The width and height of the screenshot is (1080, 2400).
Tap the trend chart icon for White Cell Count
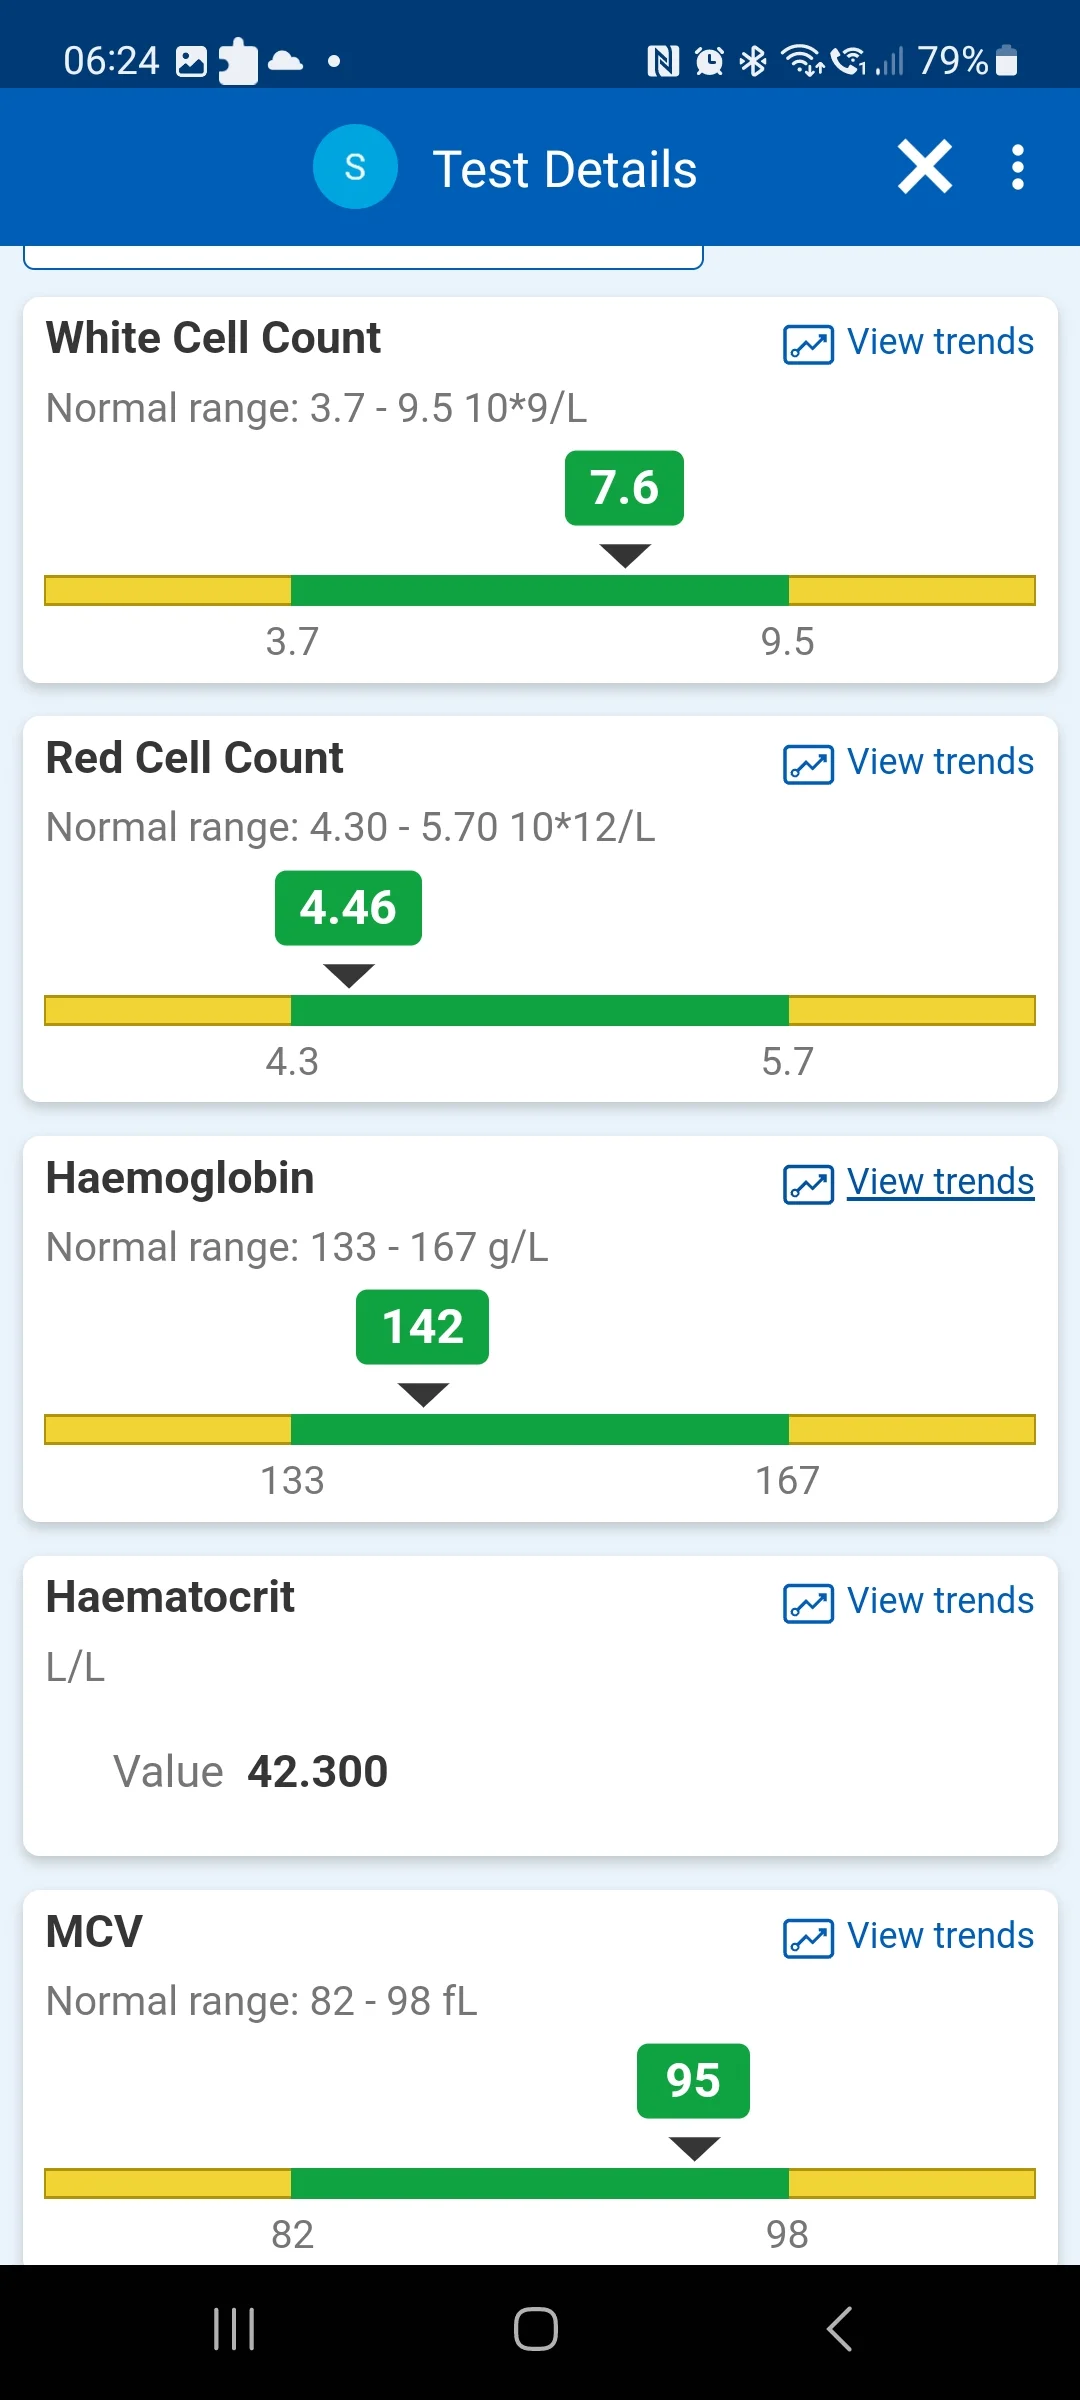point(808,344)
